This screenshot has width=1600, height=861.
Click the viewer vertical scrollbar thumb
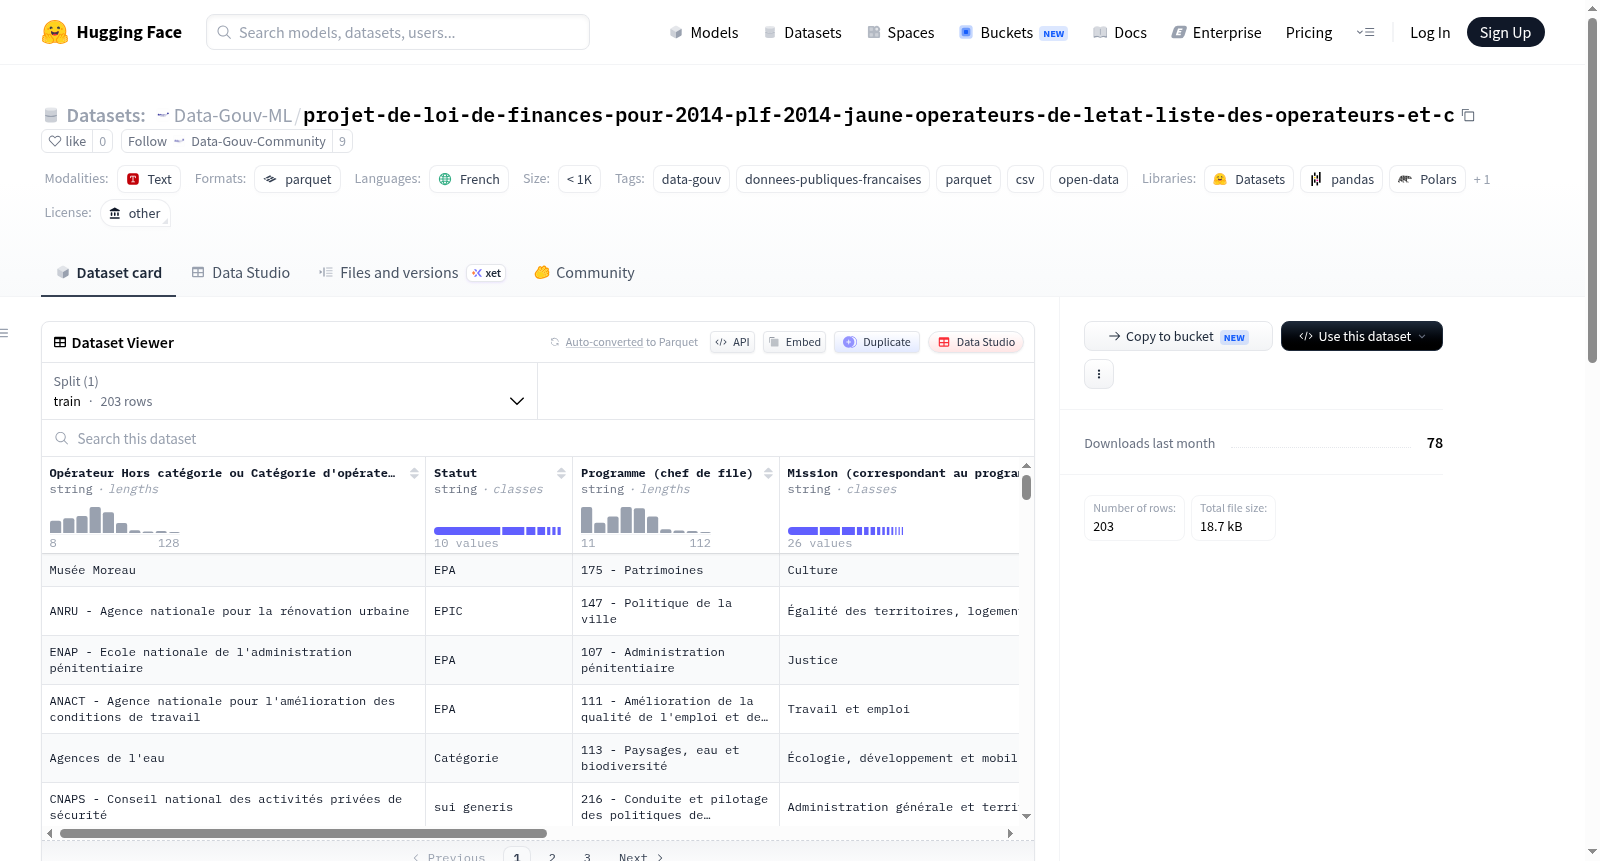pyautogui.click(x=1026, y=487)
